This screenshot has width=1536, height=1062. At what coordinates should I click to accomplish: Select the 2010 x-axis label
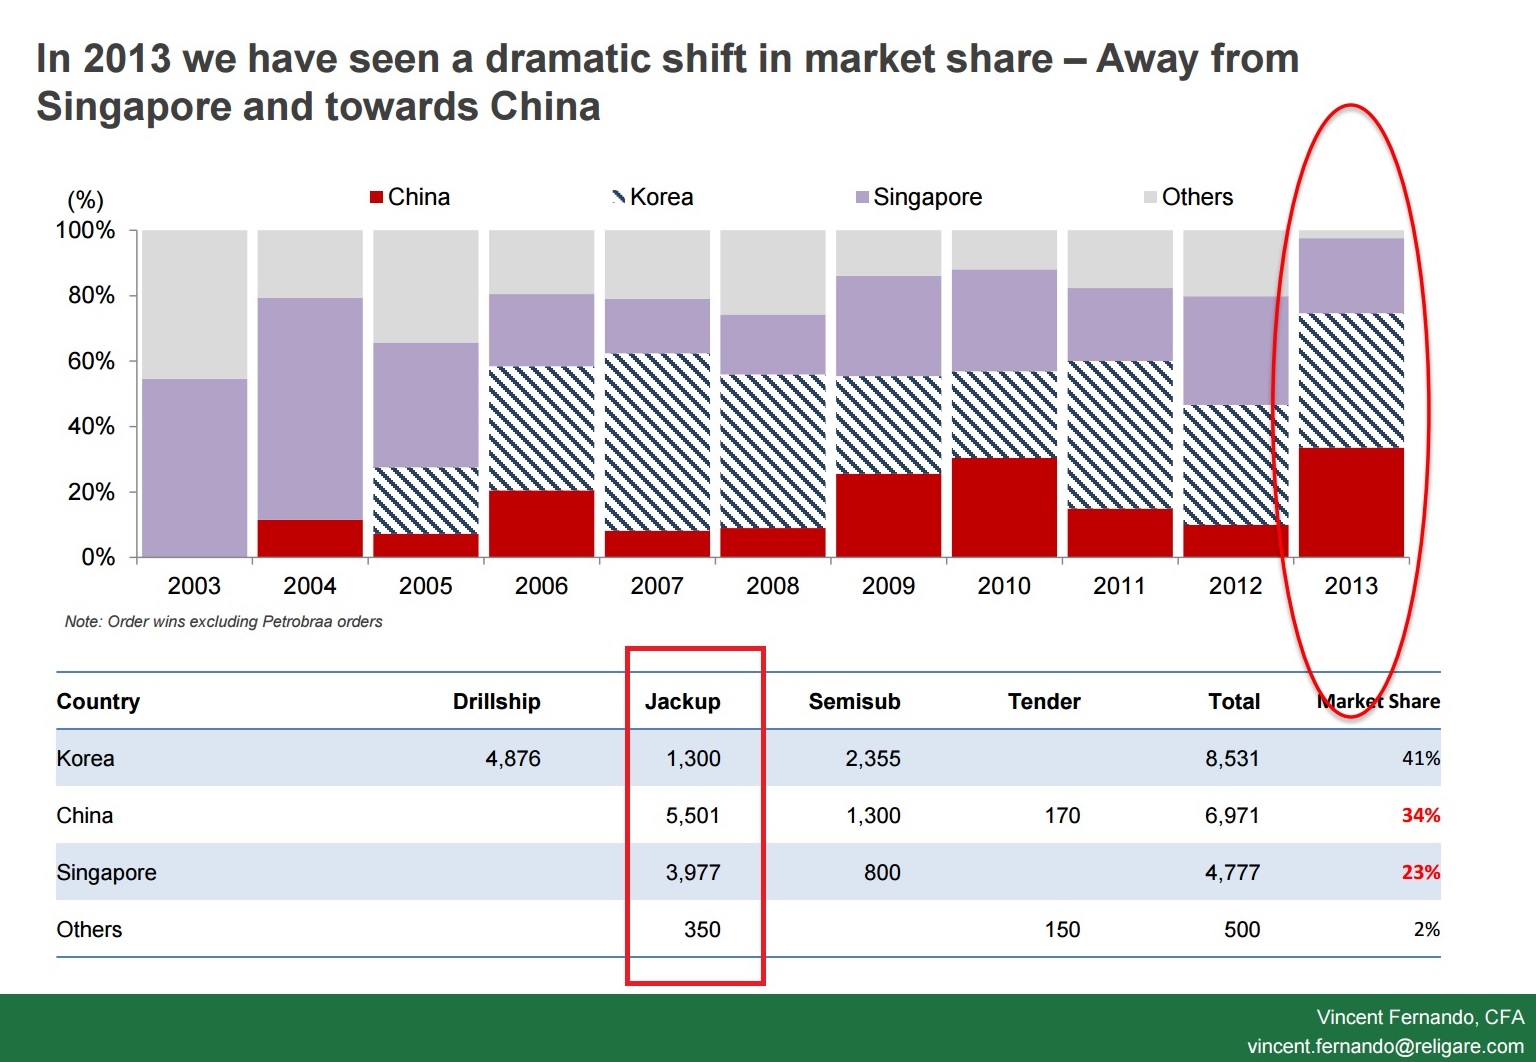click(x=1004, y=586)
